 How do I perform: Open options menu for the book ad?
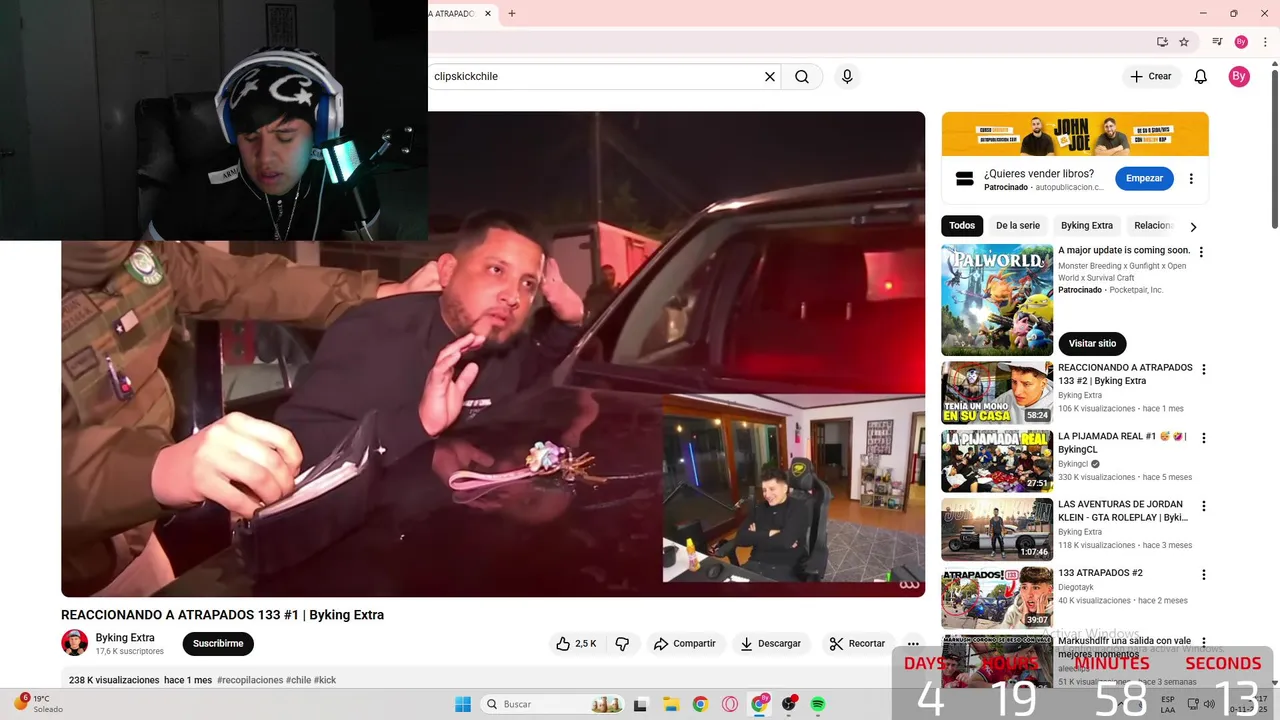(1191, 179)
